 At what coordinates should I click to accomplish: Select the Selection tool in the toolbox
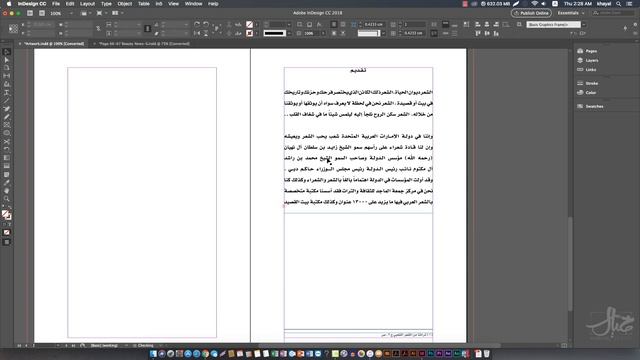coord(7,52)
